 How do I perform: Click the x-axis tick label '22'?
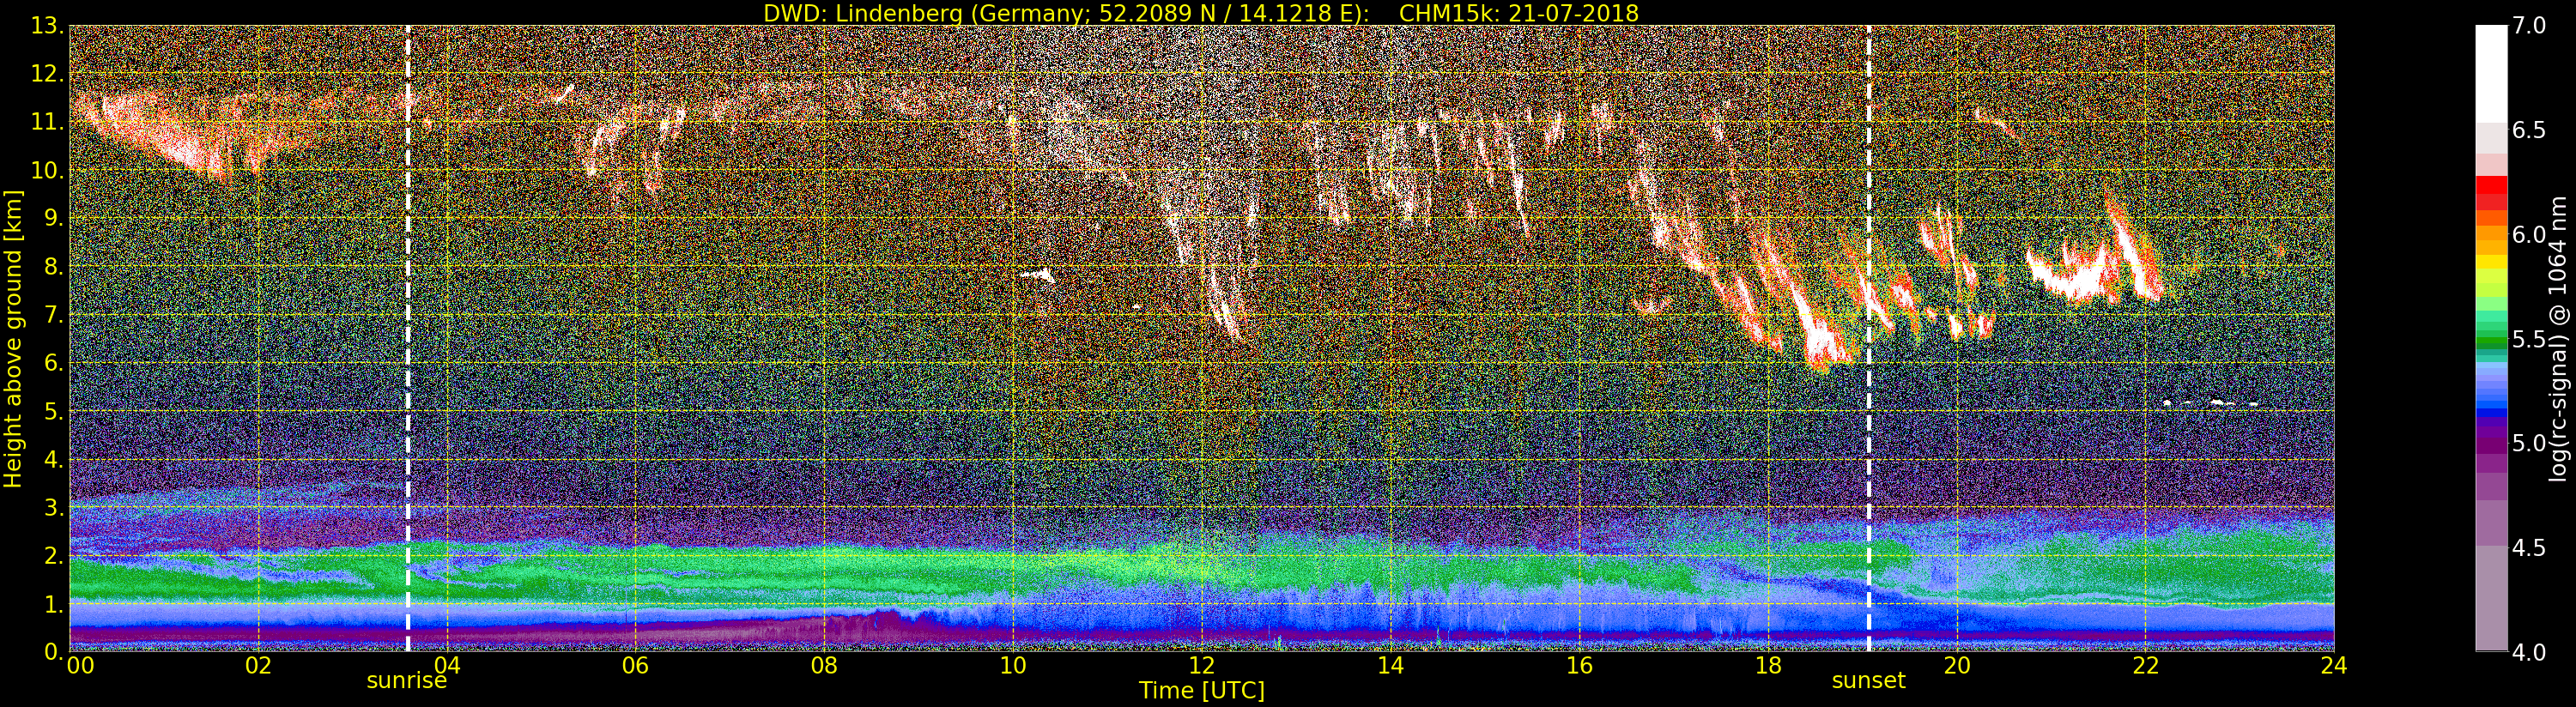[2146, 666]
